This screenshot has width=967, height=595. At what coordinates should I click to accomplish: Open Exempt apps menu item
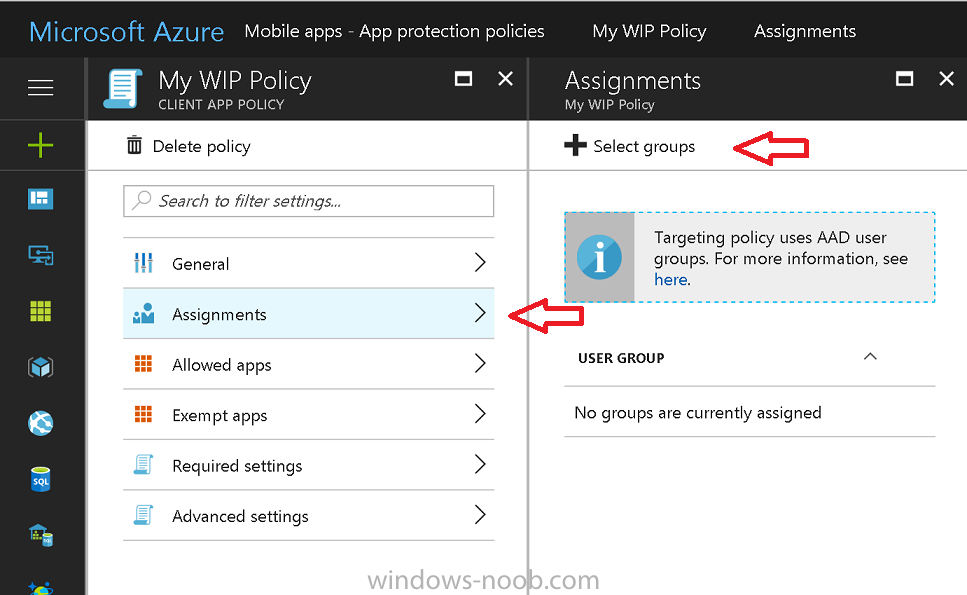click(308, 414)
